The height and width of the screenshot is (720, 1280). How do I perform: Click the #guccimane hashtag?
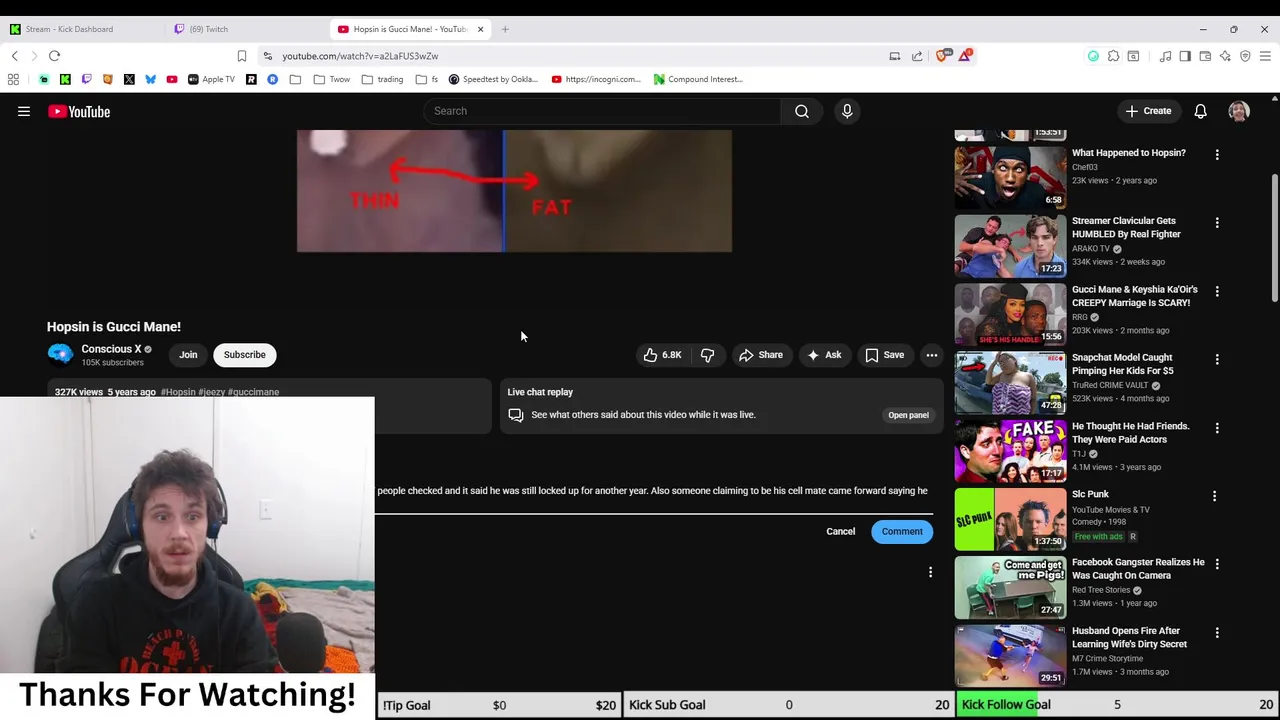[254, 392]
